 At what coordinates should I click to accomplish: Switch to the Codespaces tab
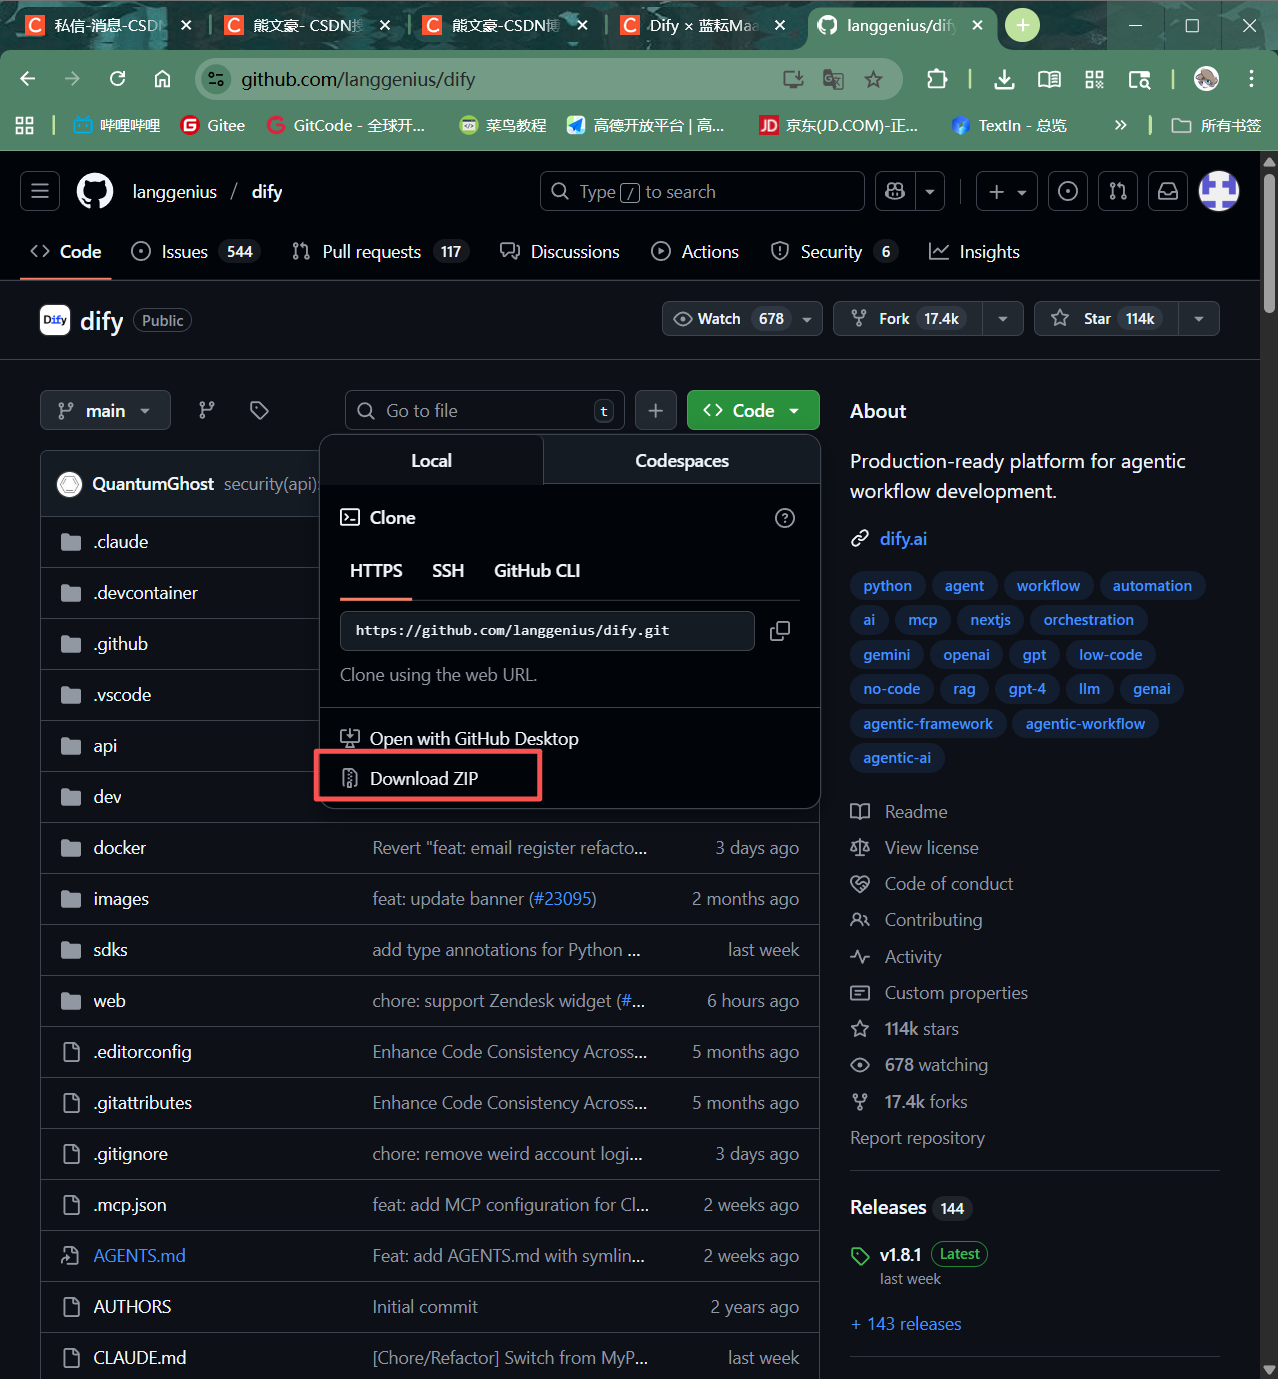682,461
